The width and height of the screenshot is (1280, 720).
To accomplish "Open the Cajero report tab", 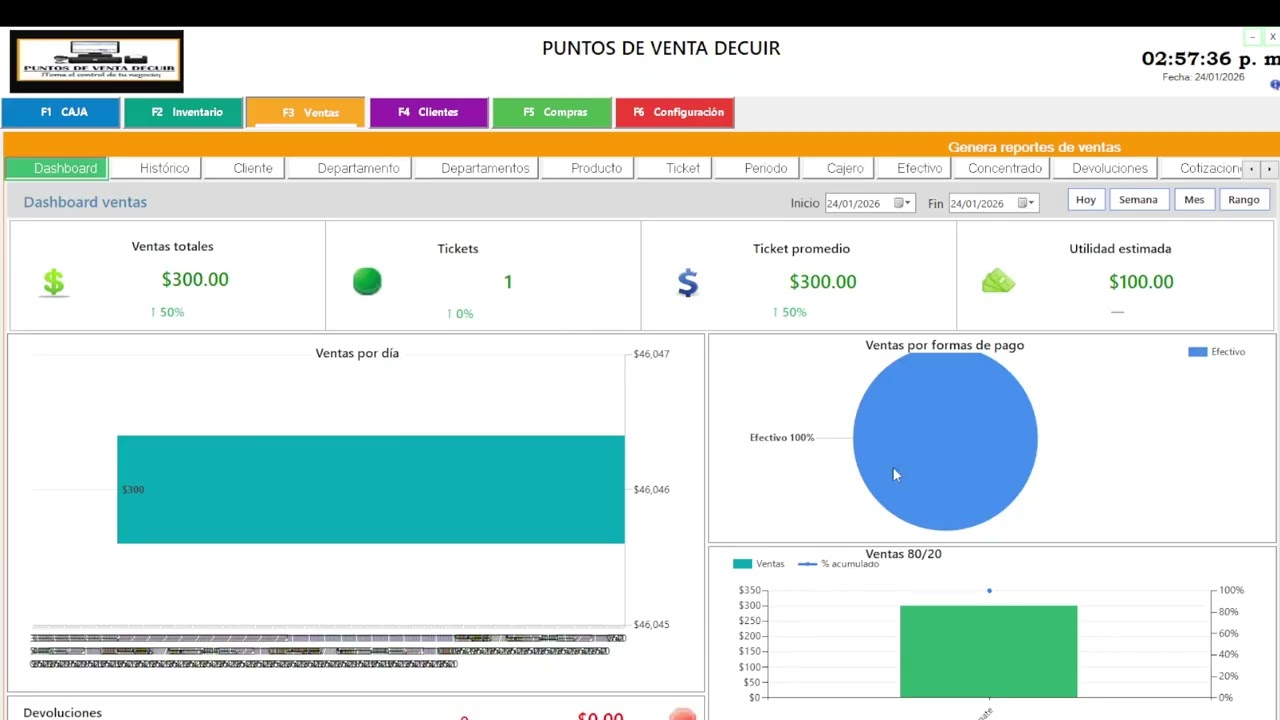I will coord(838,168).
